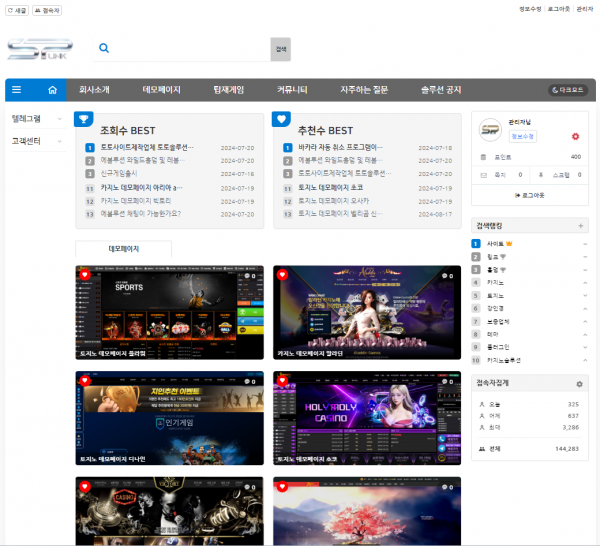Select the 데모페이지 tab above the thumbnails
The image size is (600, 546).
pyautogui.click(x=123, y=248)
